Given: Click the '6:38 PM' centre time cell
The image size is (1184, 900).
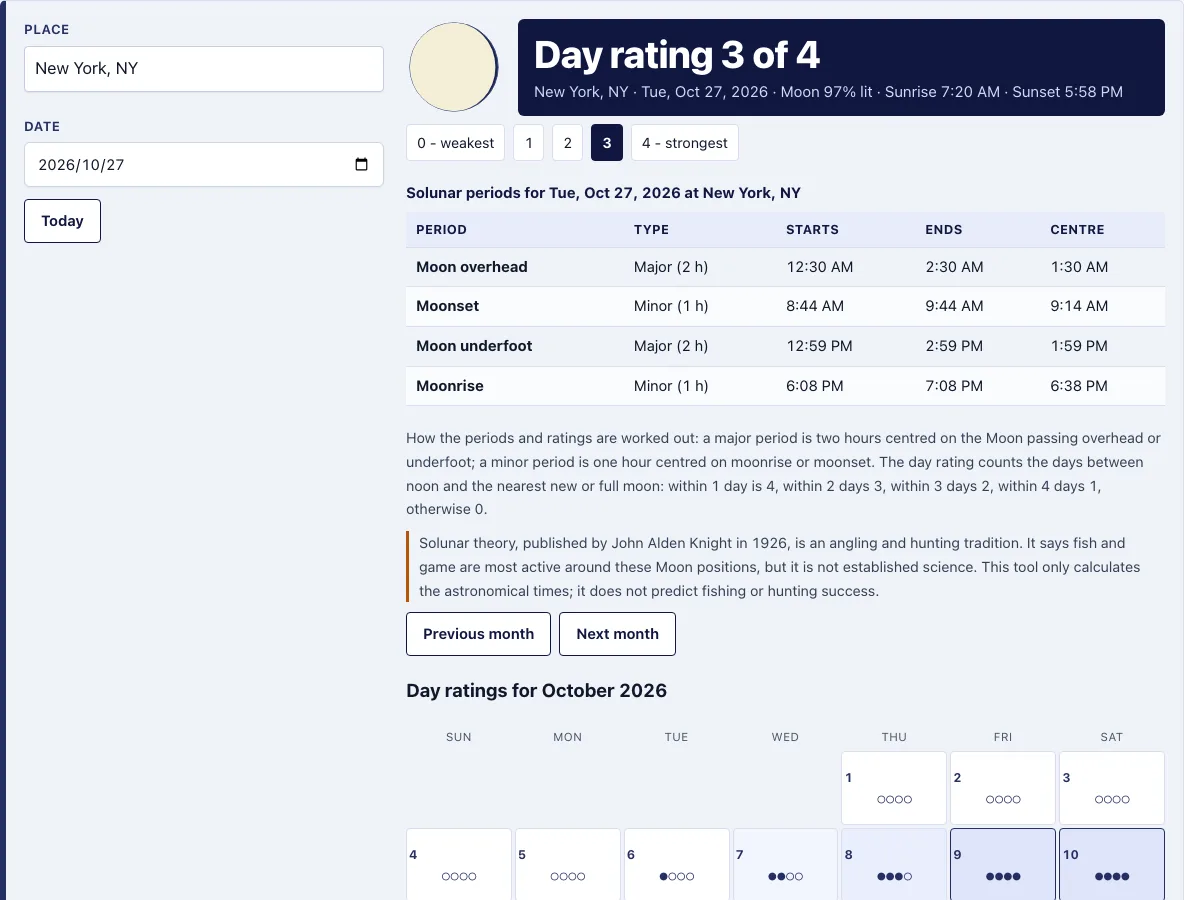Looking at the screenshot, I should (x=1079, y=387).
